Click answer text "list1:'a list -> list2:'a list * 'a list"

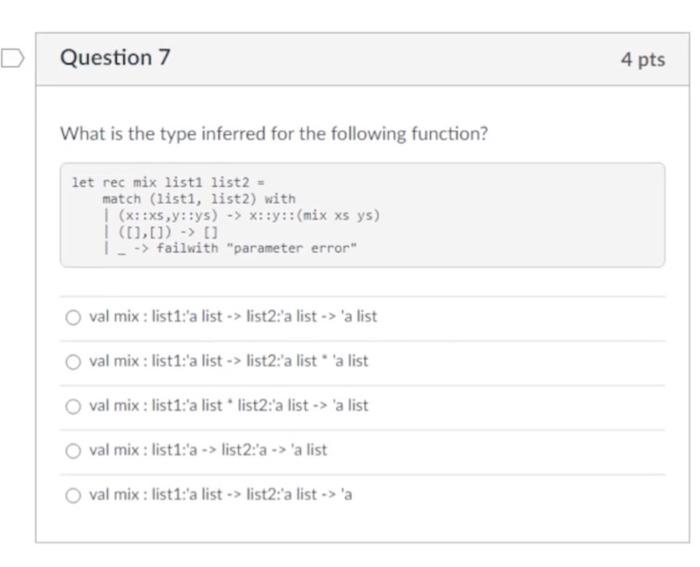pyautogui.click(x=228, y=361)
